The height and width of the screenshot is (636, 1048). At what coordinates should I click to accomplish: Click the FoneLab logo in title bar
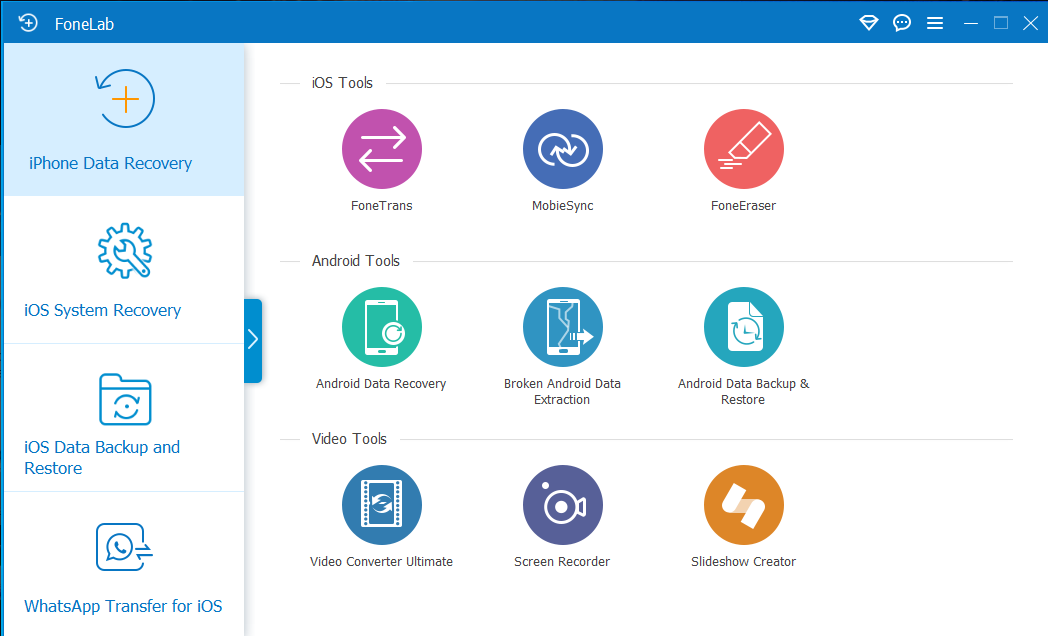coord(28,22)
